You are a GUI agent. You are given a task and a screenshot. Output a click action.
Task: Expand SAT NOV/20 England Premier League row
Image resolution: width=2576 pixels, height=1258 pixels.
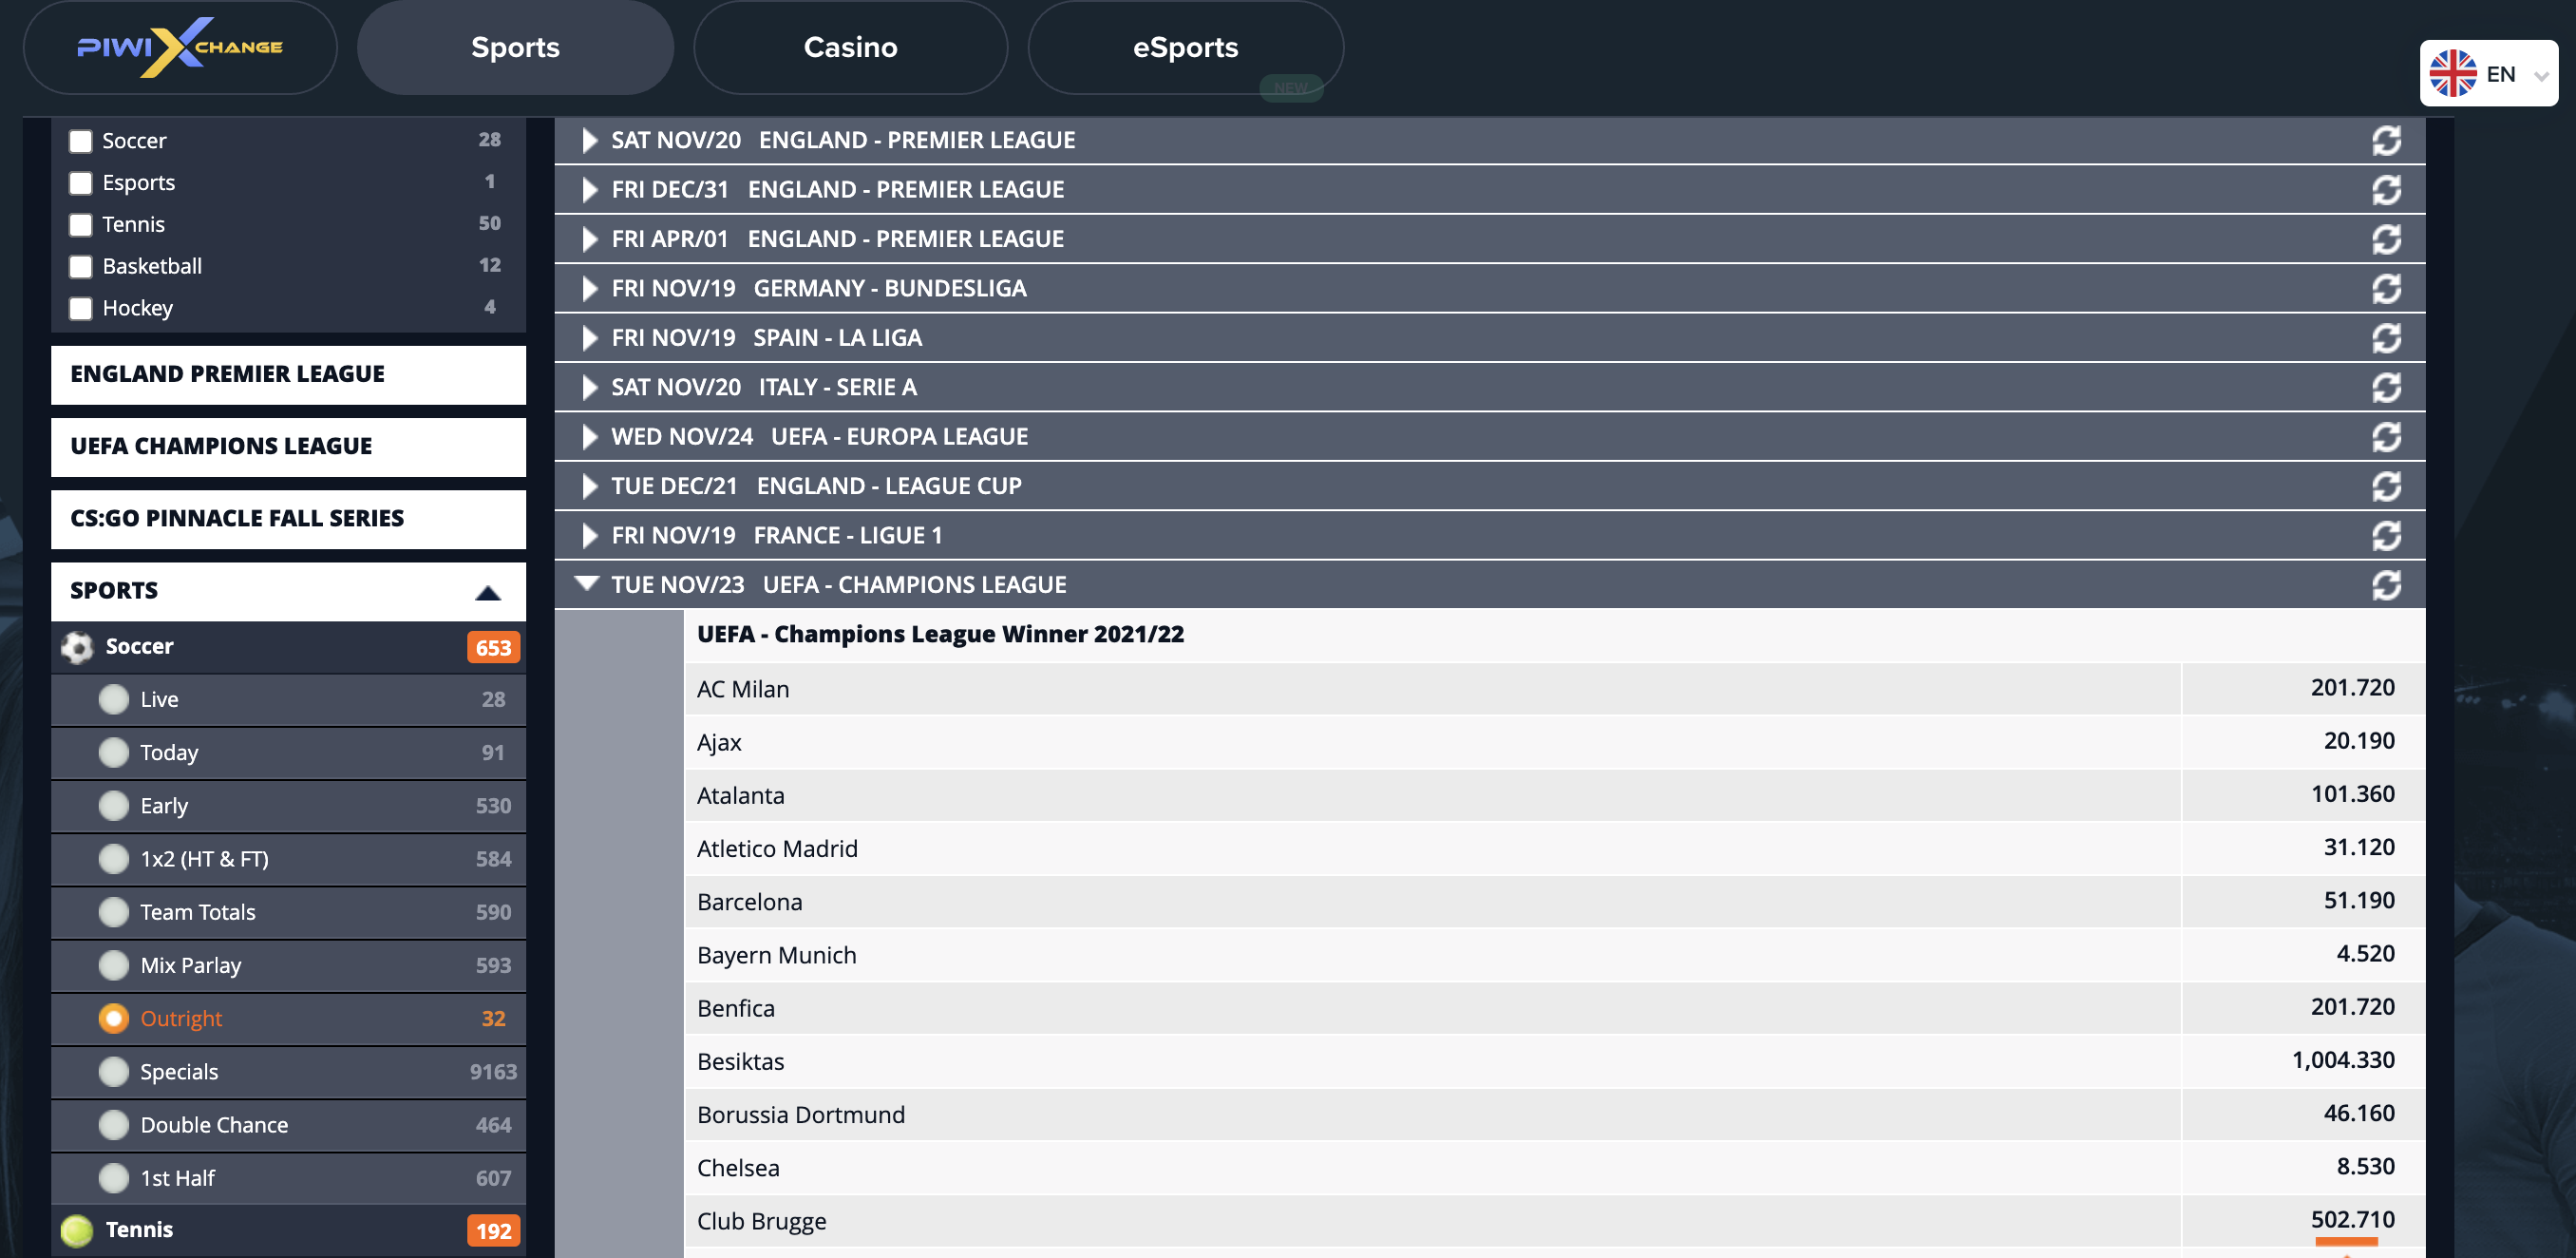point(590,141)
